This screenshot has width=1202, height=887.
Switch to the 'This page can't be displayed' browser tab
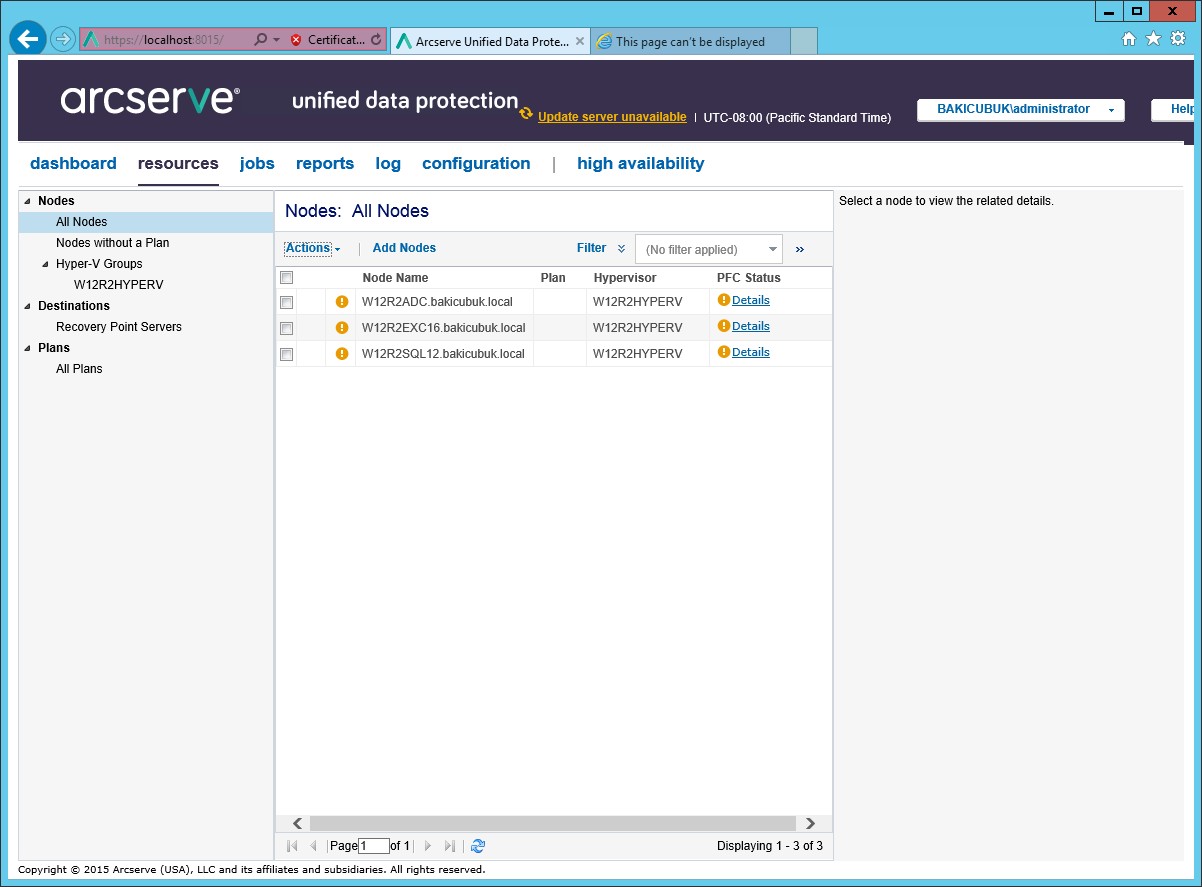690,41
